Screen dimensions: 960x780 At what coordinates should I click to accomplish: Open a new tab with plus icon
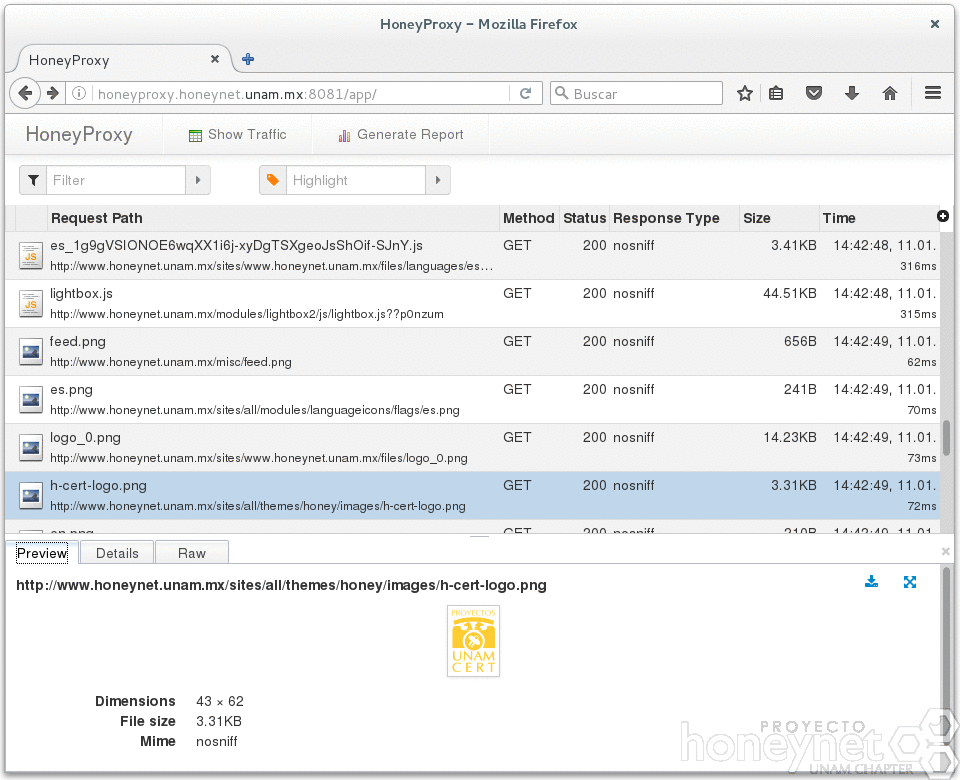click(248, 59)
